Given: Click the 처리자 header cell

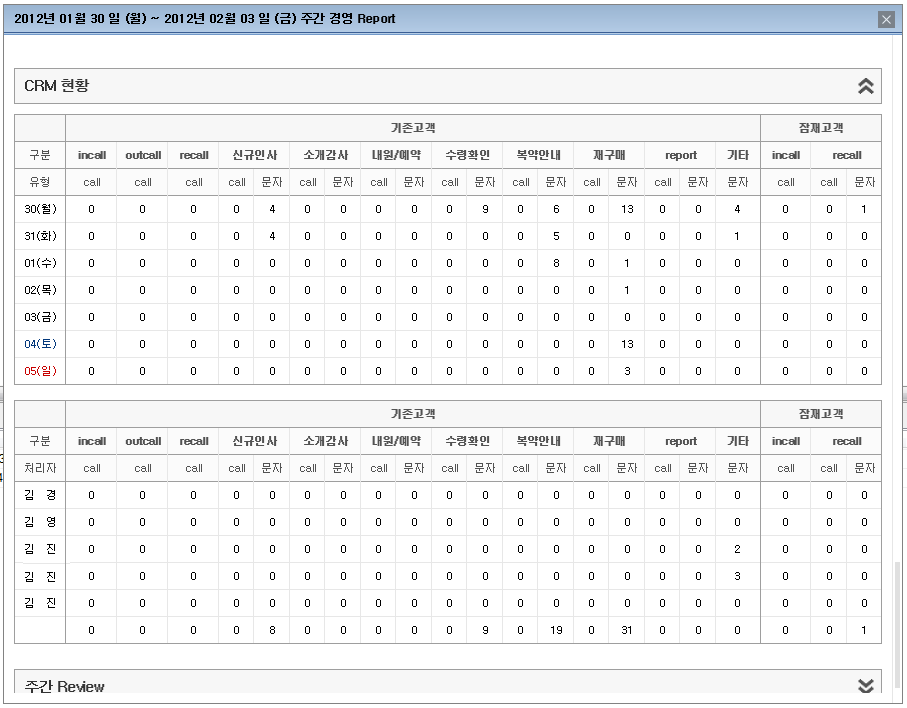Looking at the screenshot, I should coord(40,468).
